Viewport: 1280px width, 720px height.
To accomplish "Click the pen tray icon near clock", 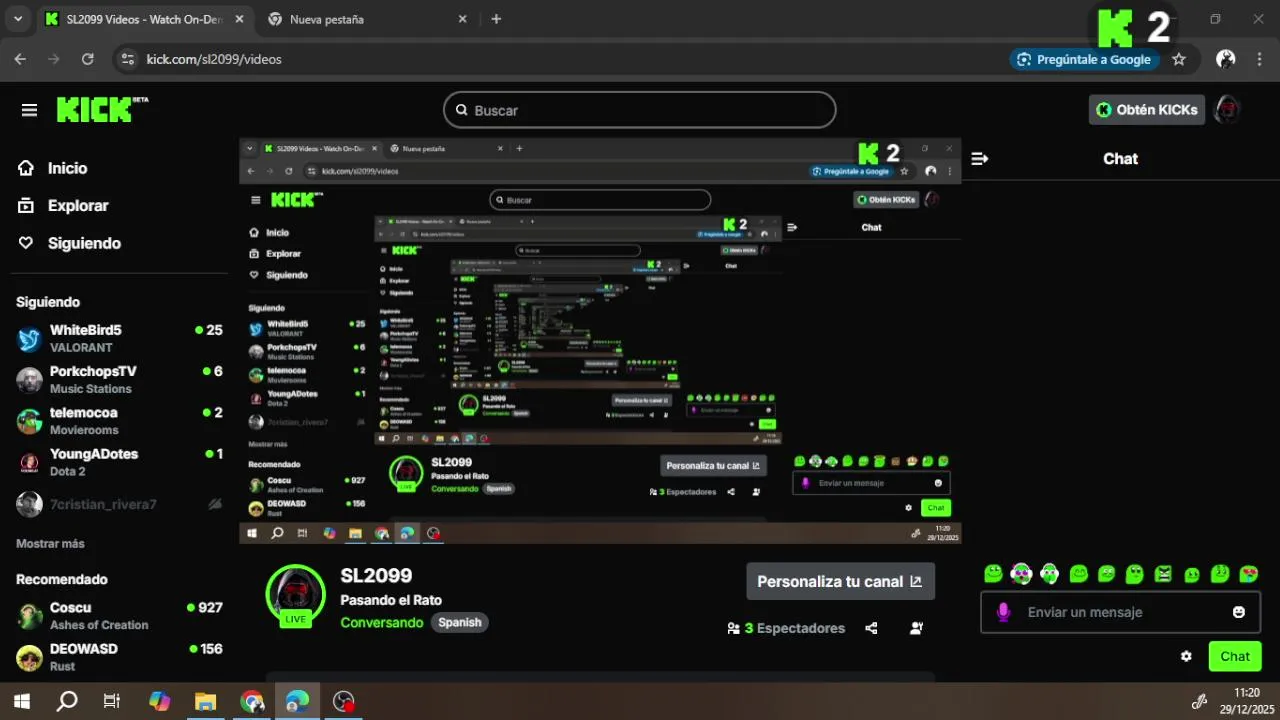I will (1199, 701).
